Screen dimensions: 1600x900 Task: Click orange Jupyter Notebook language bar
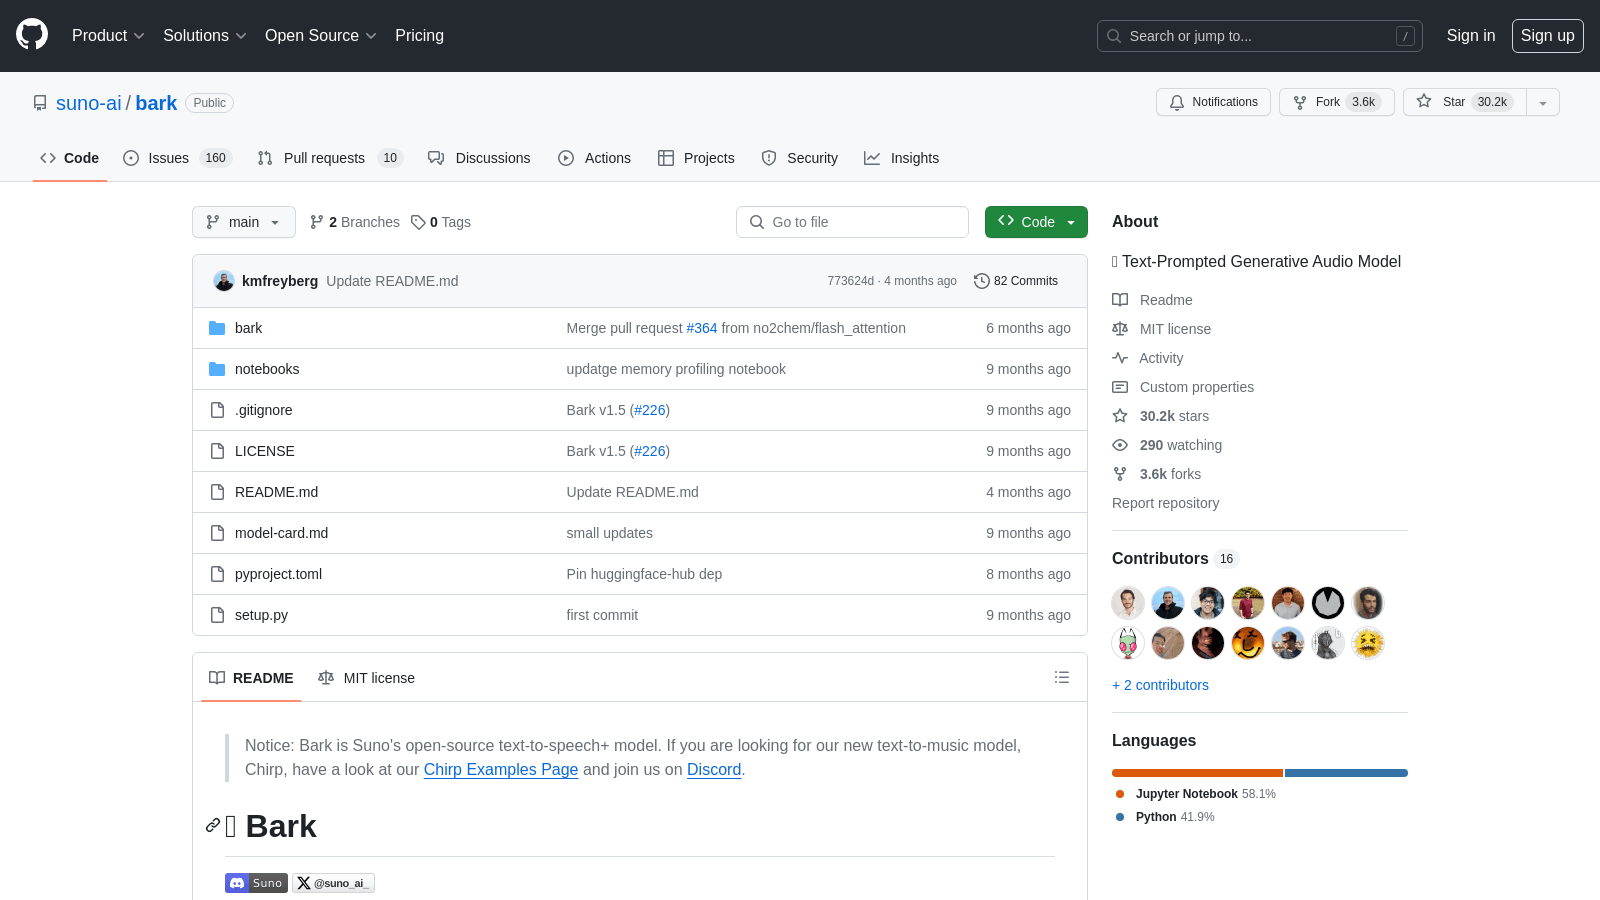(1197, 773)
